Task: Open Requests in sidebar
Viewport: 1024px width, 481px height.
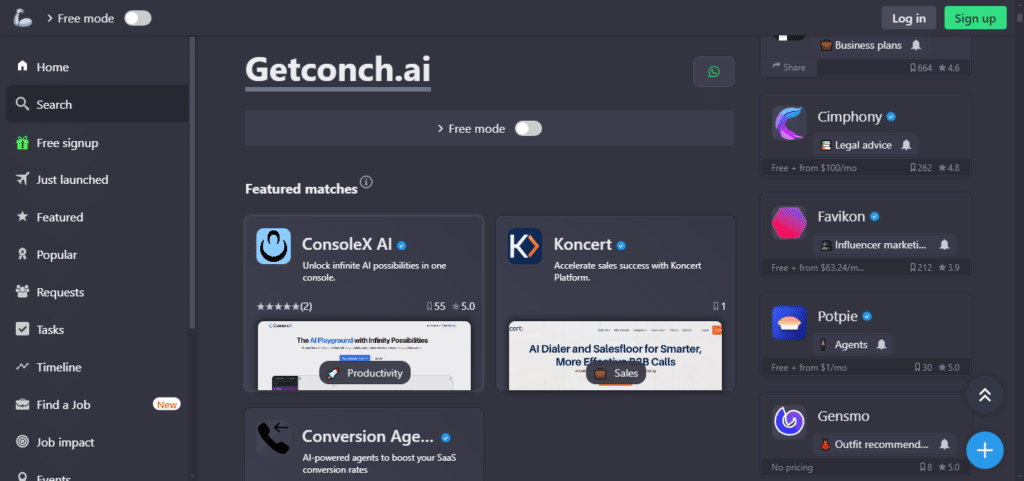Action: click(x=97, y=292)
